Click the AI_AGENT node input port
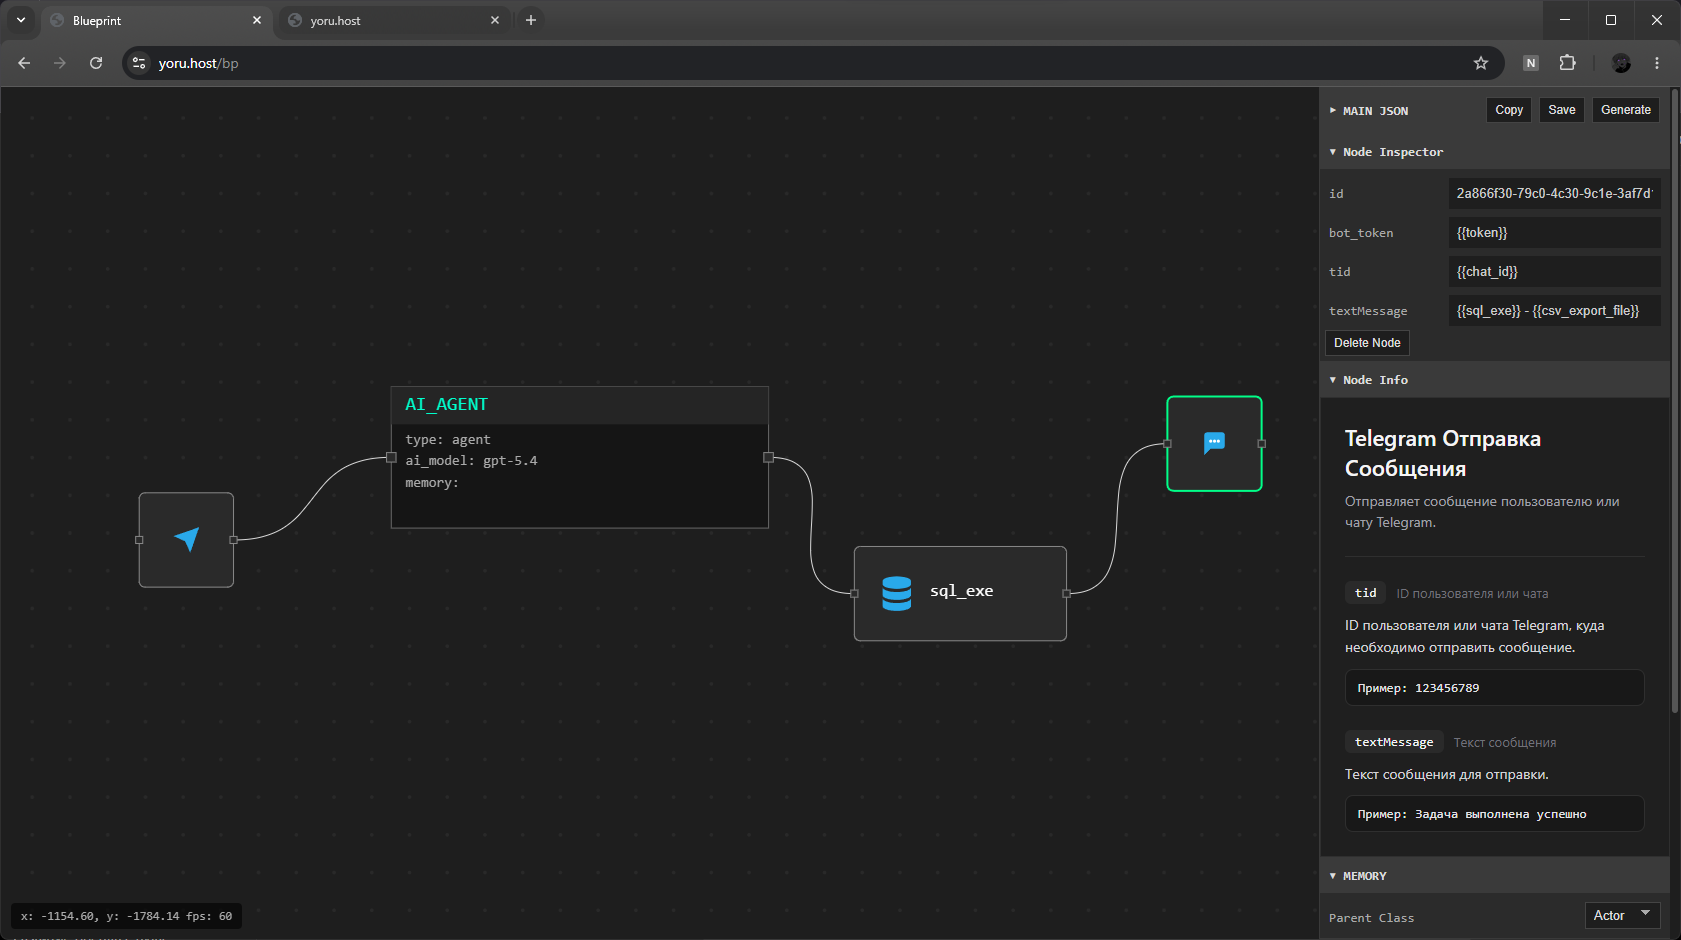Screen dimensions: 1681x940 point(391,457)
